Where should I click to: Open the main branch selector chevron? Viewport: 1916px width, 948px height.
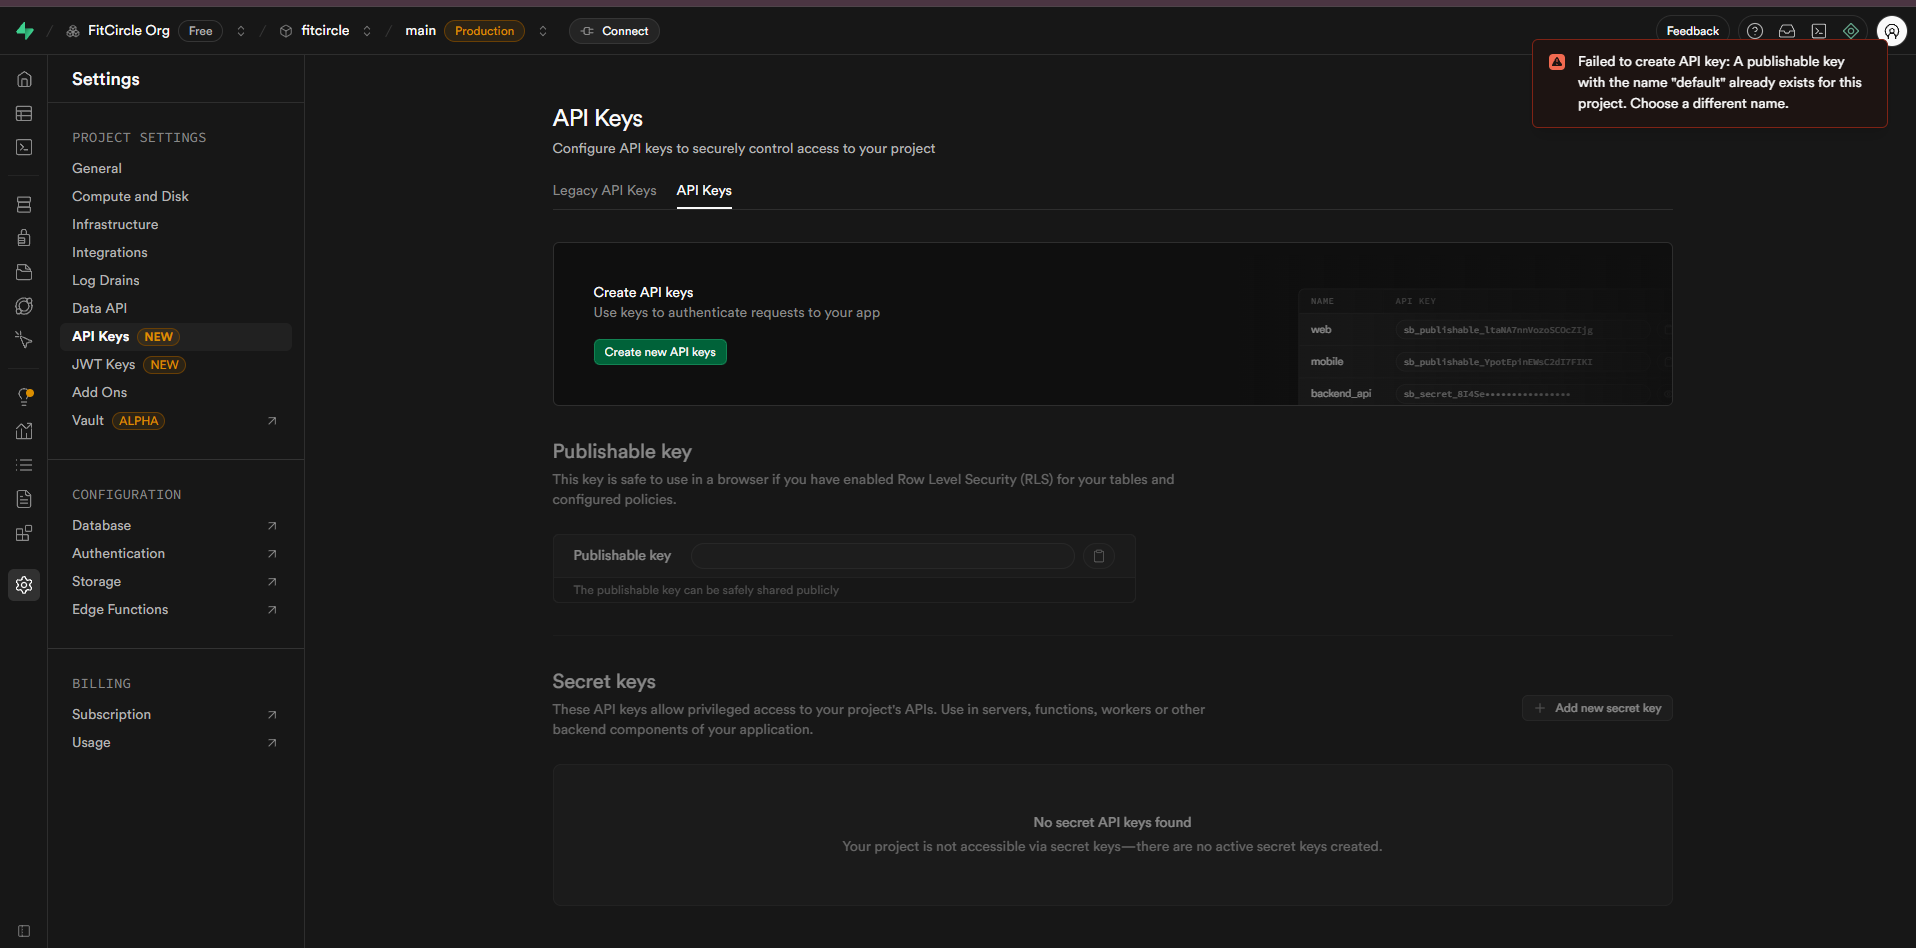coord(543,31)
